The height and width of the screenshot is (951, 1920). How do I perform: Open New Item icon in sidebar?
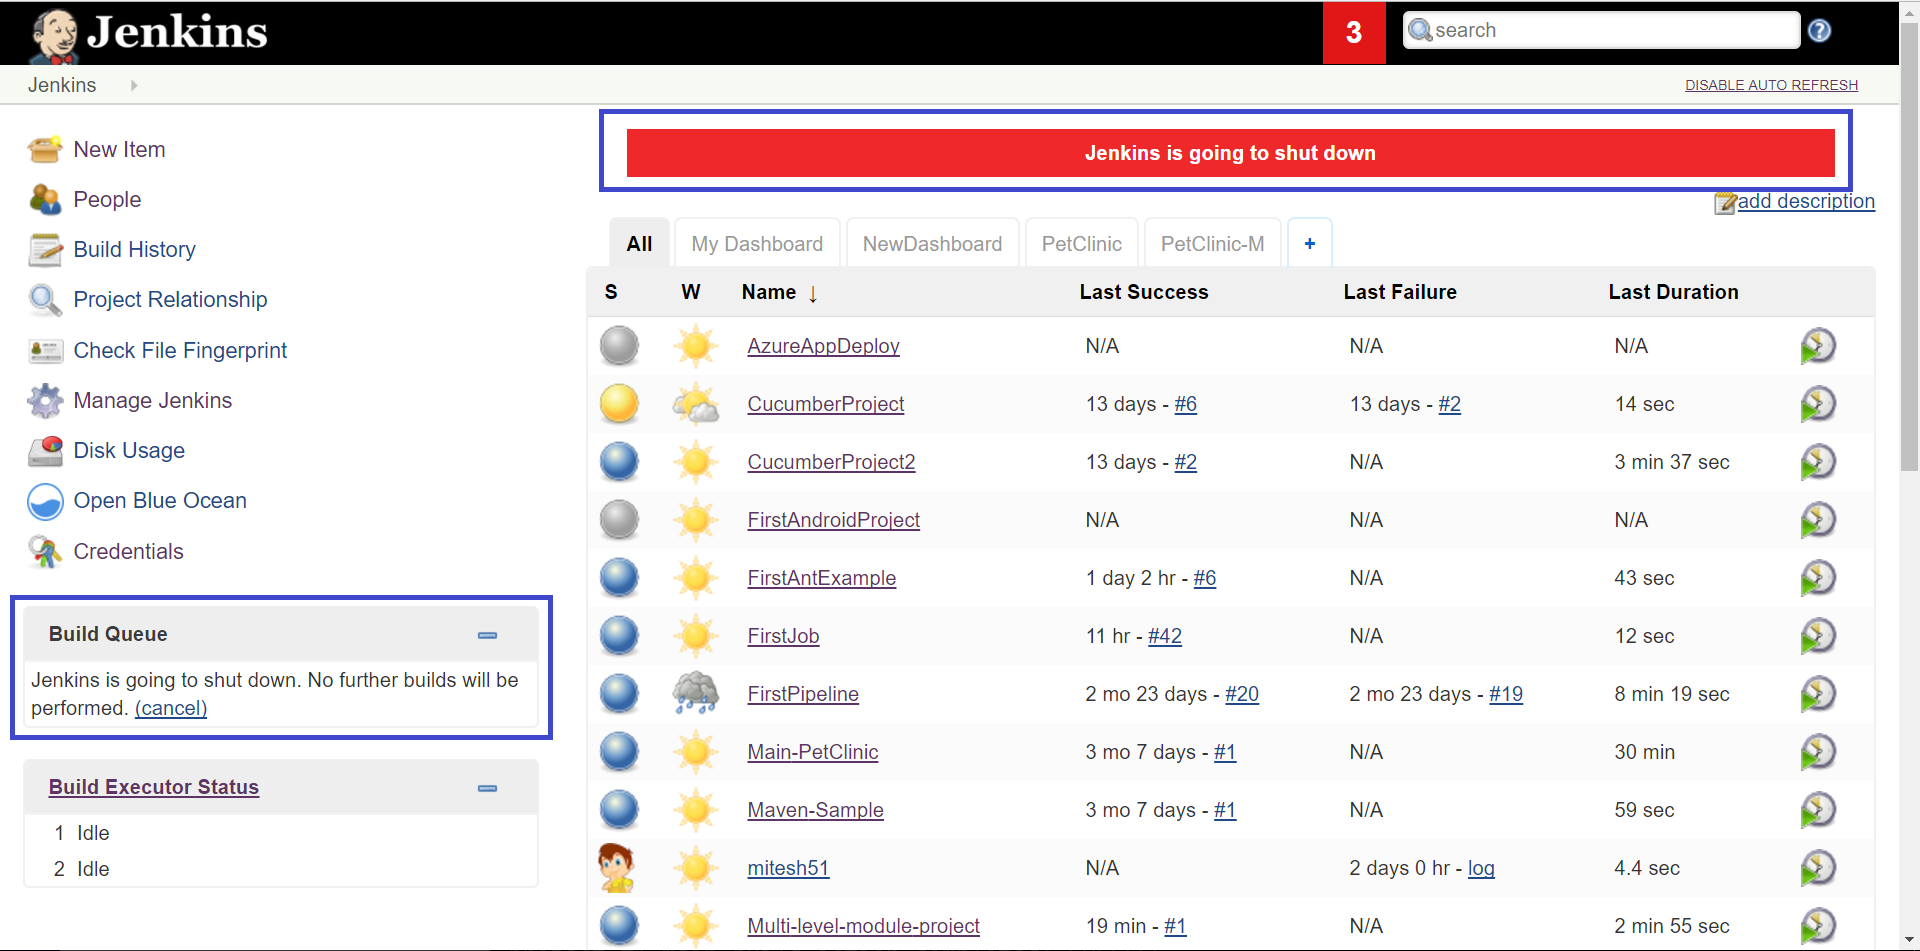pos(45,150)
